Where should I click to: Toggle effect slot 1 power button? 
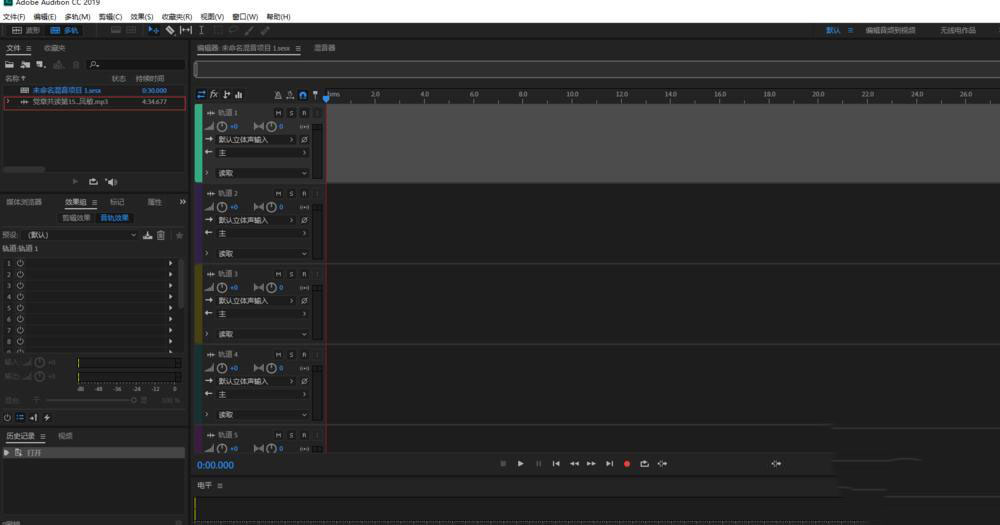20,263
